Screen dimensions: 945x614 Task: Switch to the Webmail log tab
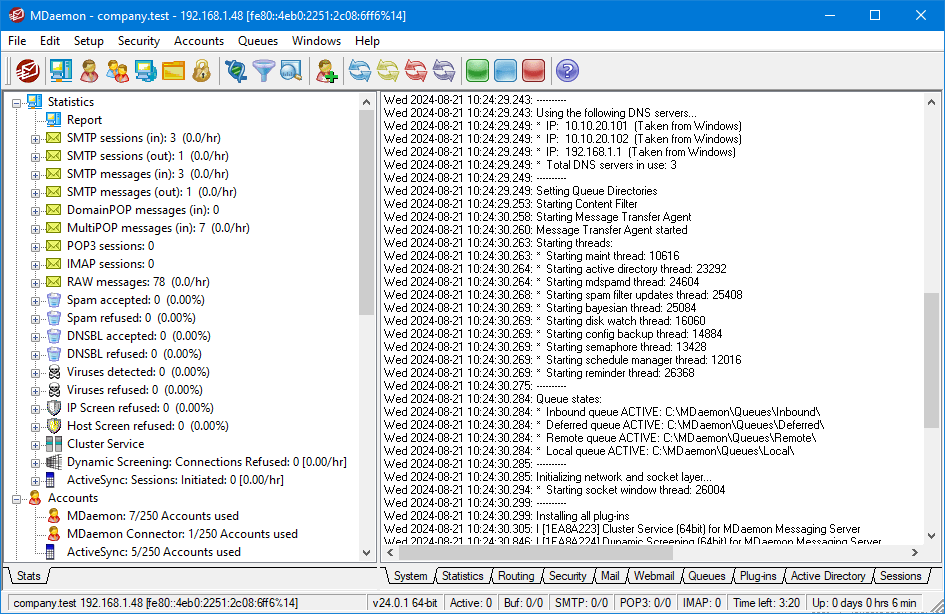[x=654, y=576]
